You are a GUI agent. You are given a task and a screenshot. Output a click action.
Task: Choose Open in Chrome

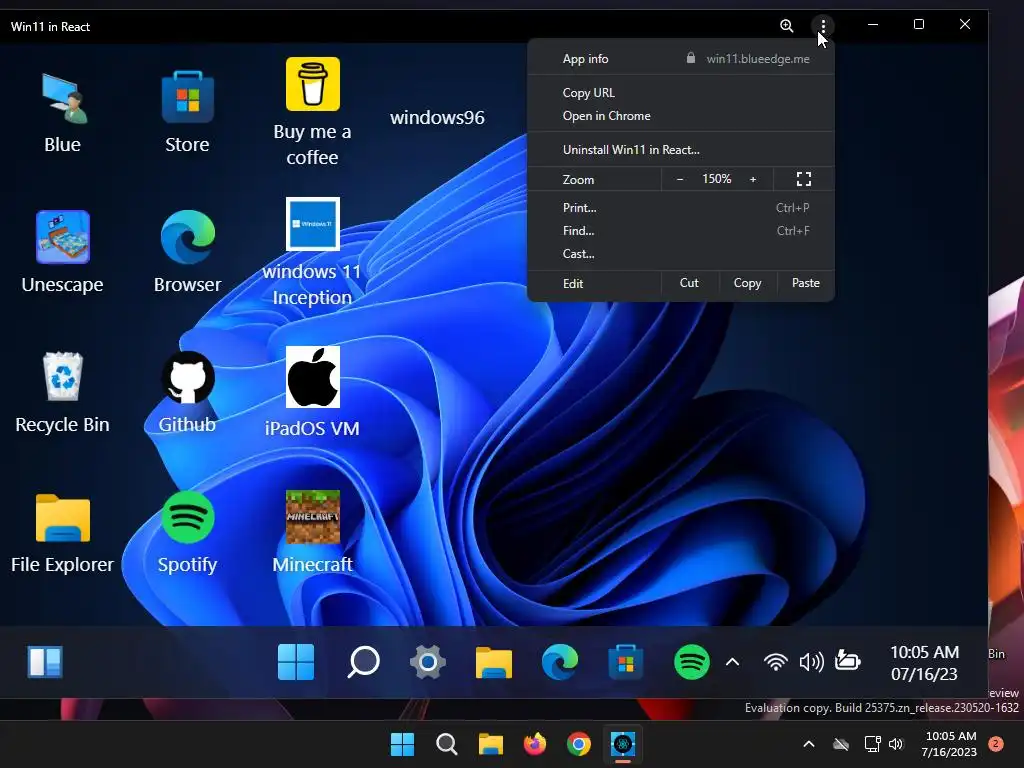click(x=680, y=116)
